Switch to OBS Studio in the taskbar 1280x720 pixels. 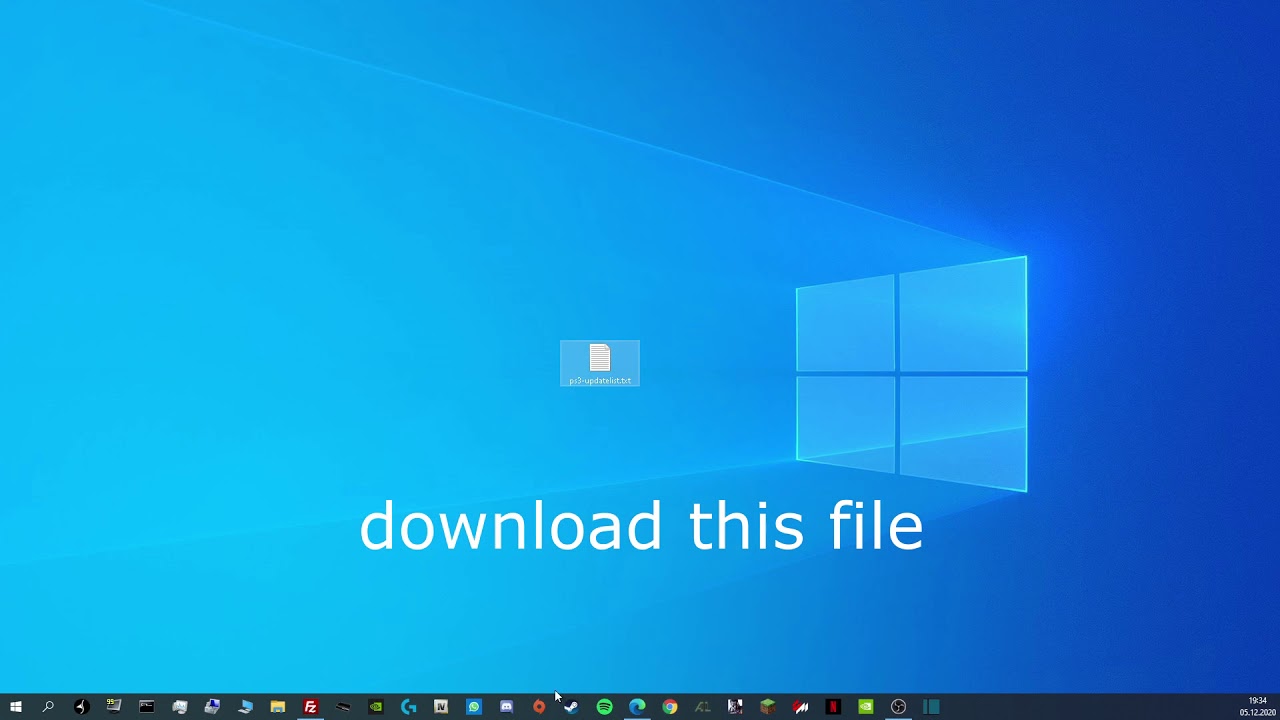tap(899, 707)
